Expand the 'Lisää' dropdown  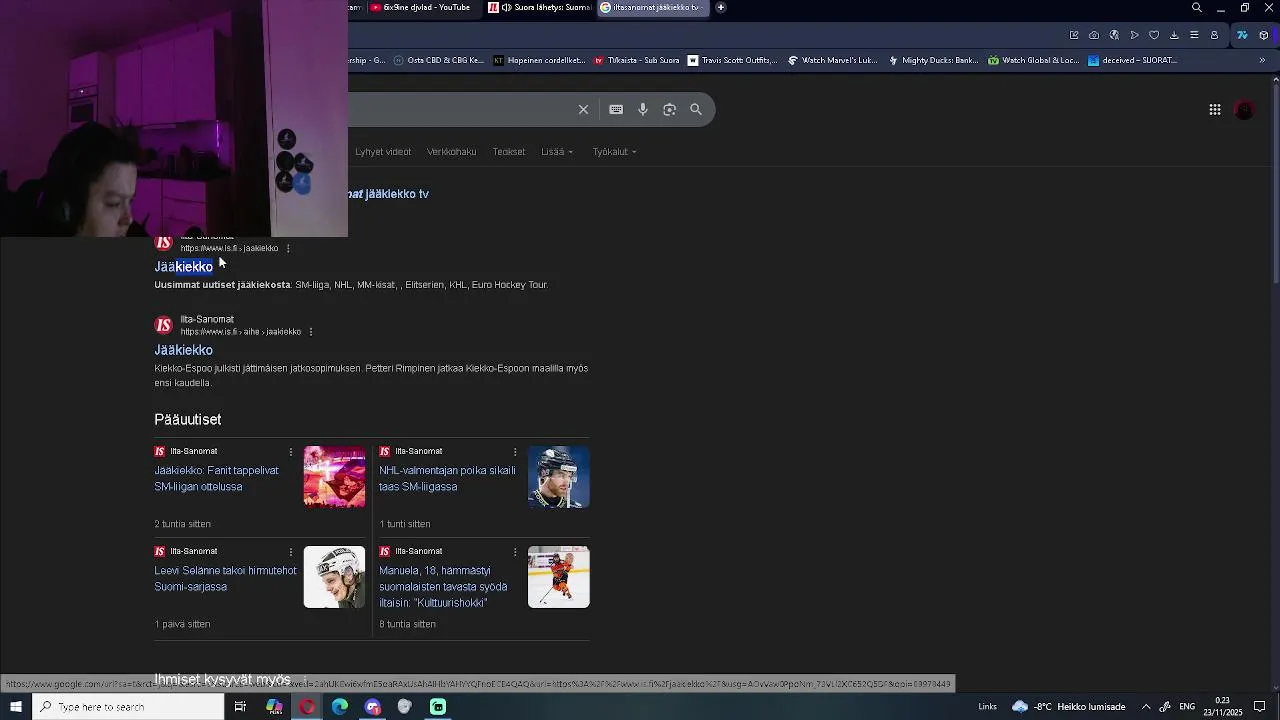point(557,152)
